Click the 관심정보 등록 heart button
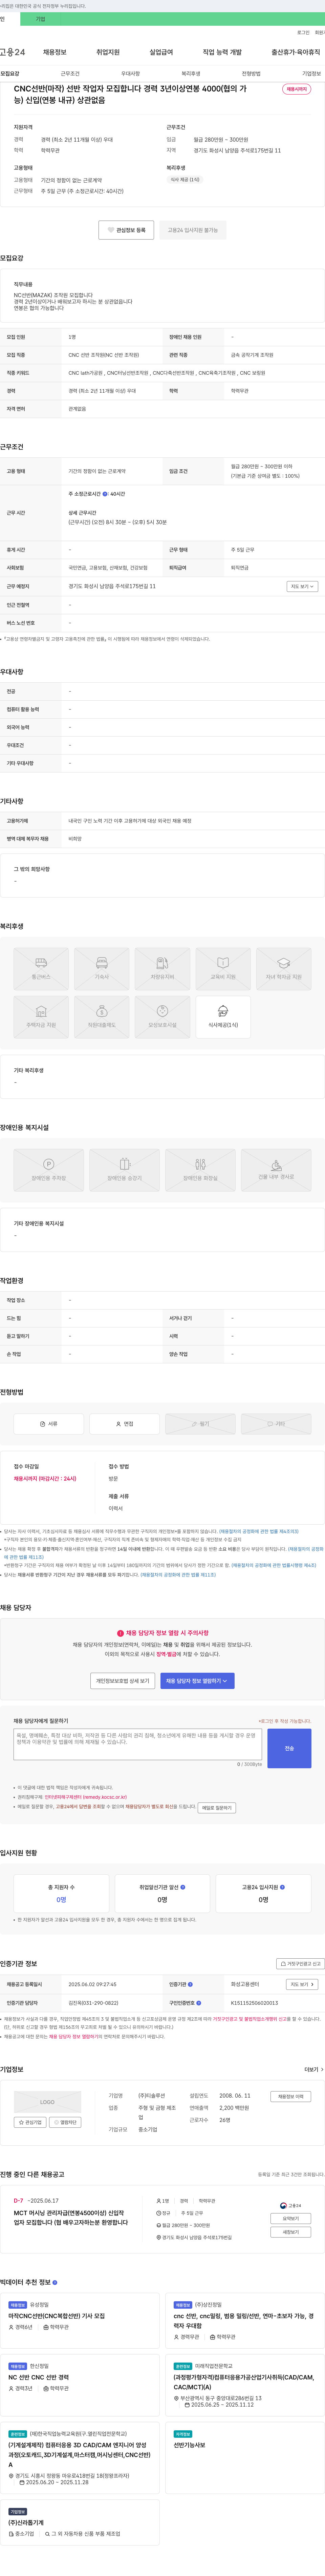Viewport: 325px width, 2576px height. [126, 230]
